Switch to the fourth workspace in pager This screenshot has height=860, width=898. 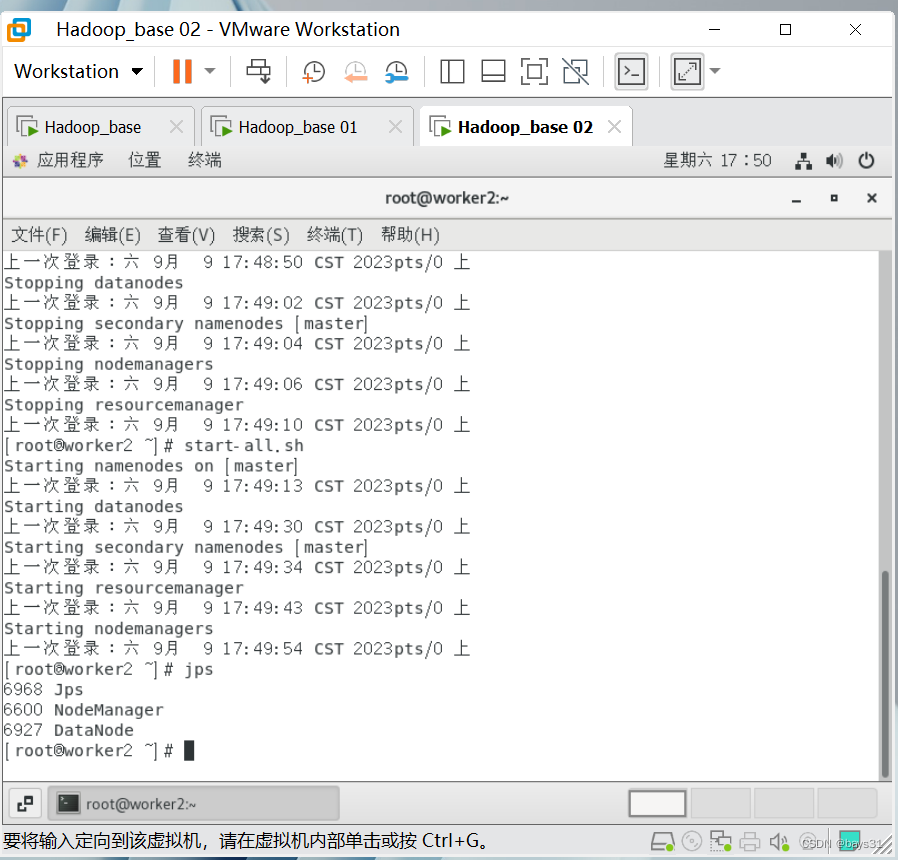coord(847,804)
